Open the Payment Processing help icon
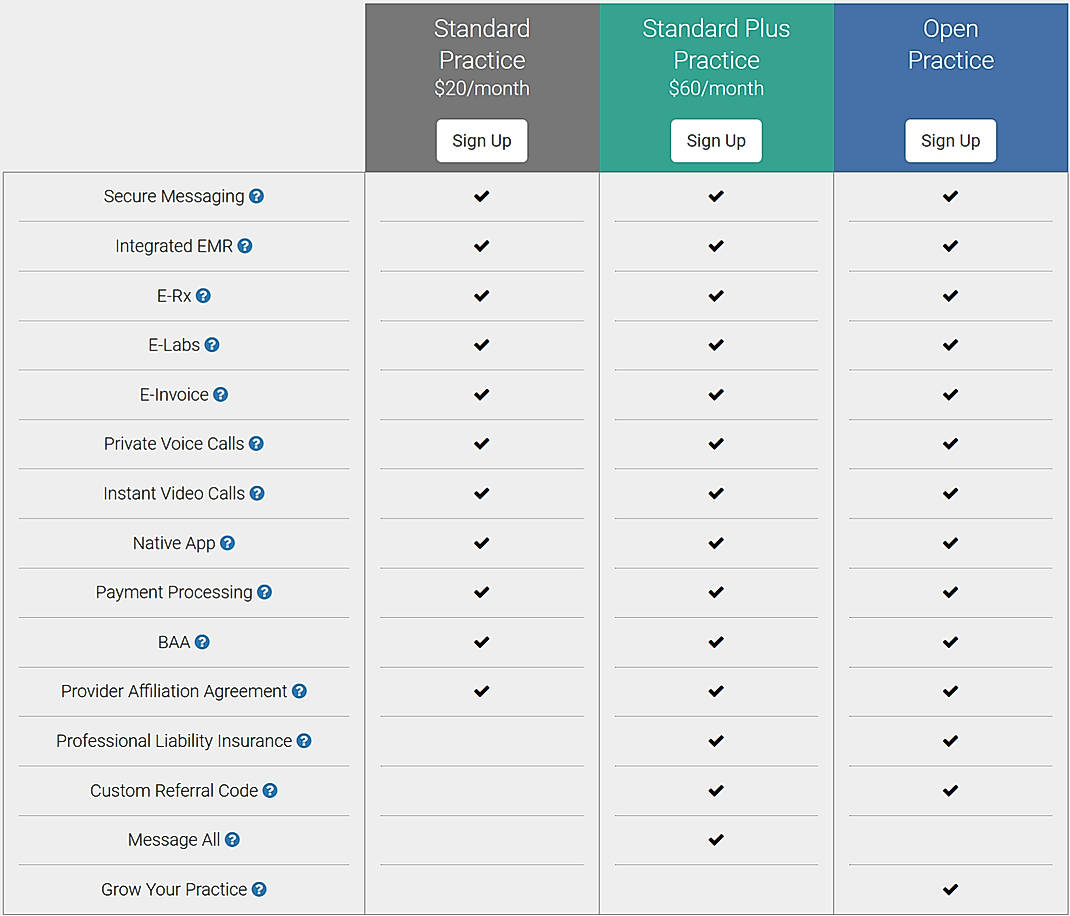 point(263,592)
